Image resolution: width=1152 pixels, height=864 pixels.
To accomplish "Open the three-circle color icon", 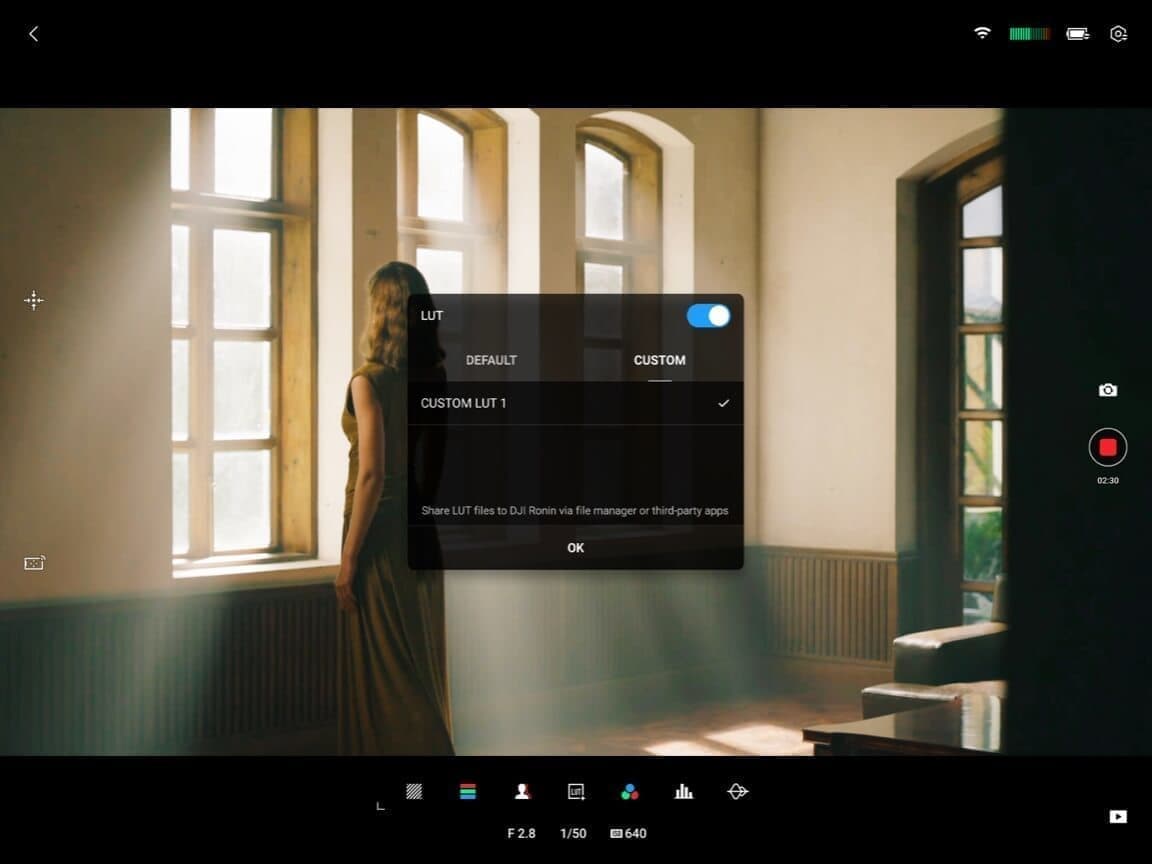I will click(630, 791).
